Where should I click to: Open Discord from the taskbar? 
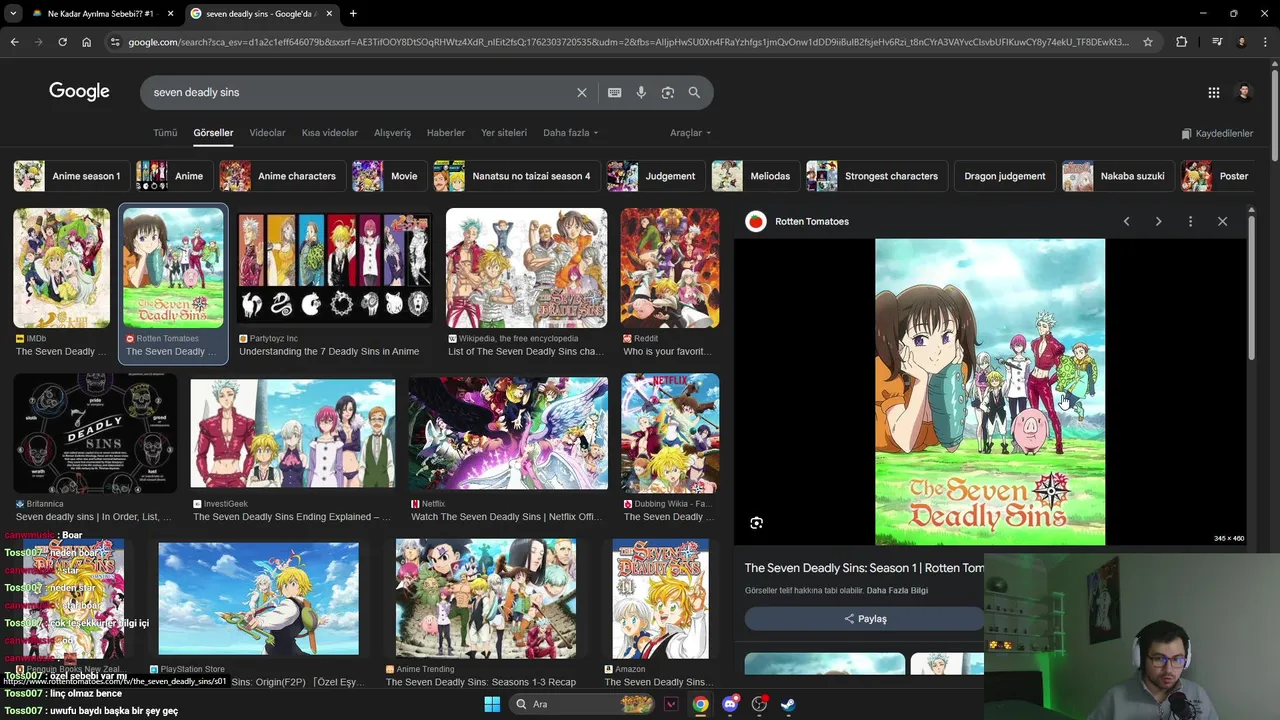click(x=730, y=704)
